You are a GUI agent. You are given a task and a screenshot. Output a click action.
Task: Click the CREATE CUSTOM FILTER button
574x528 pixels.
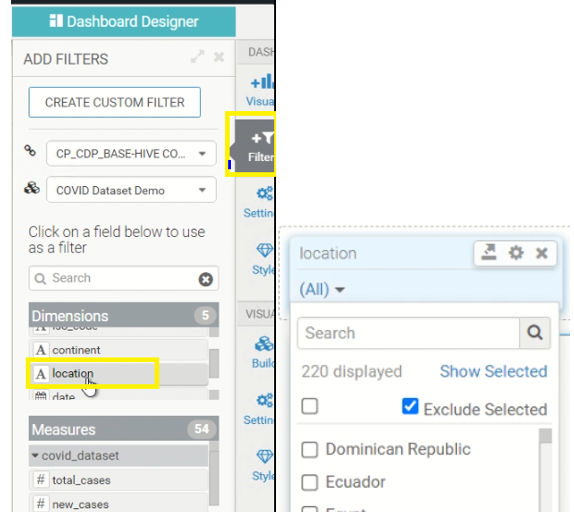tap(115, 103)
